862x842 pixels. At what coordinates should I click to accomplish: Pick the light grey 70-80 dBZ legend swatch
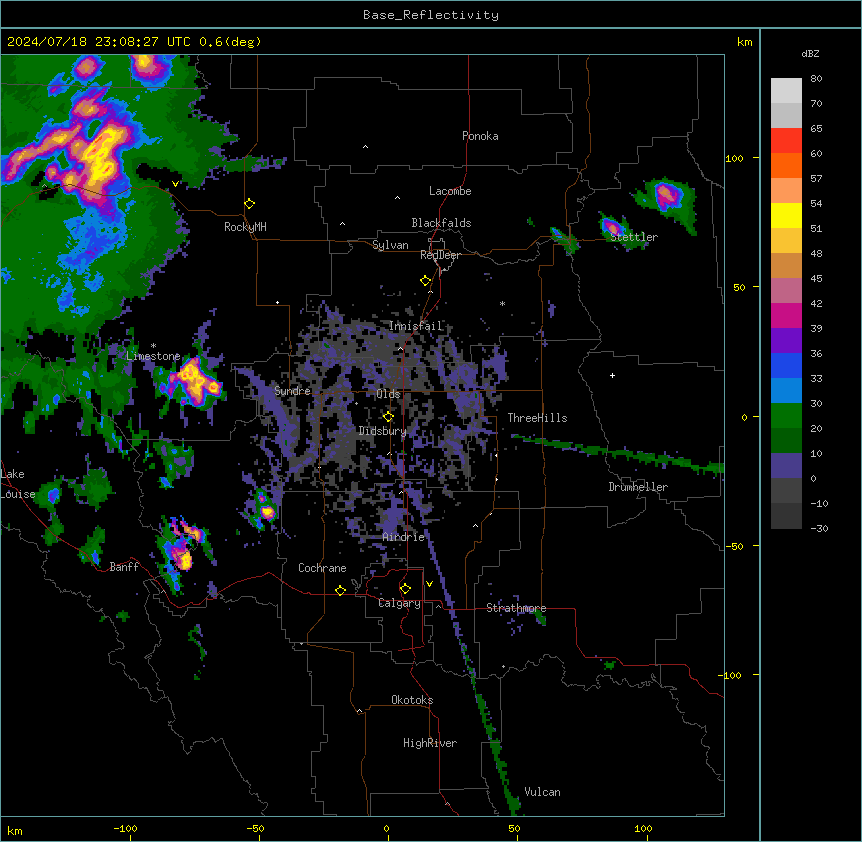point(786,91)
